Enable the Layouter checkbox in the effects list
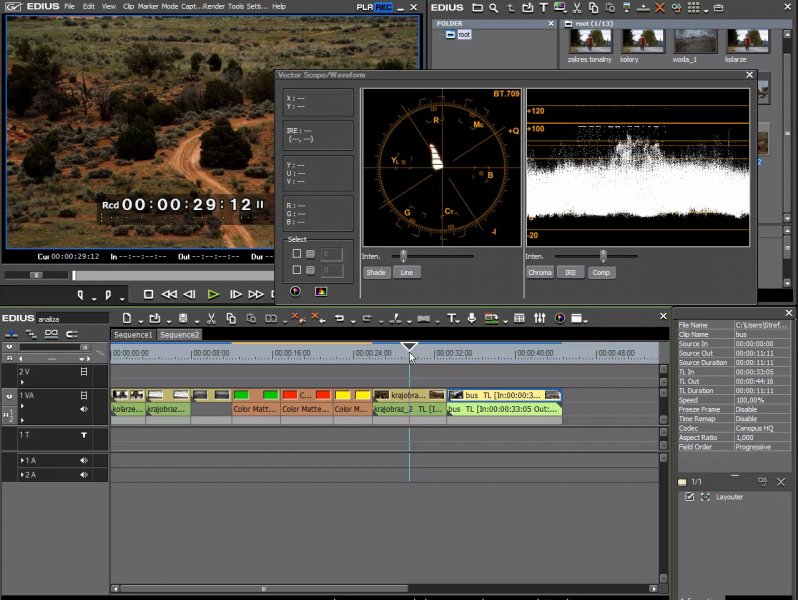The image size is (798, 600). [688, 497]
